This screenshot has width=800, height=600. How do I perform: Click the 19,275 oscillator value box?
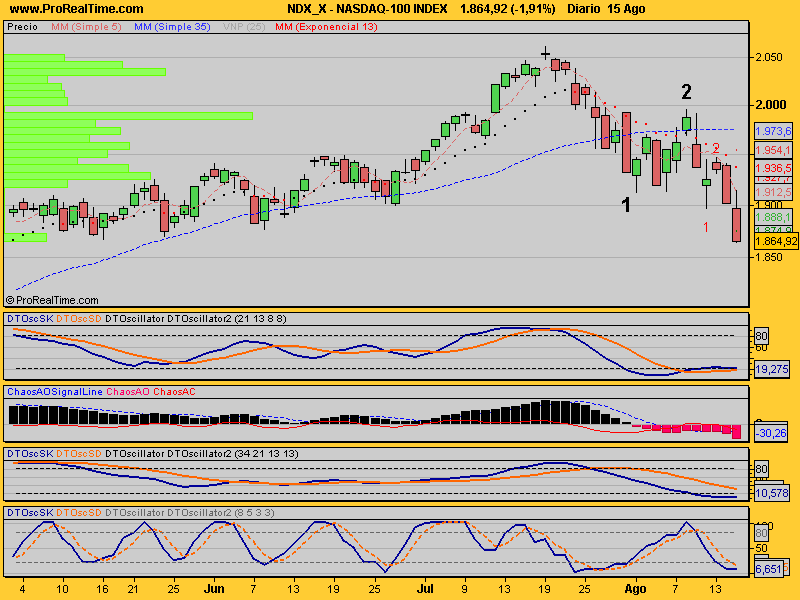click(771, 369)
